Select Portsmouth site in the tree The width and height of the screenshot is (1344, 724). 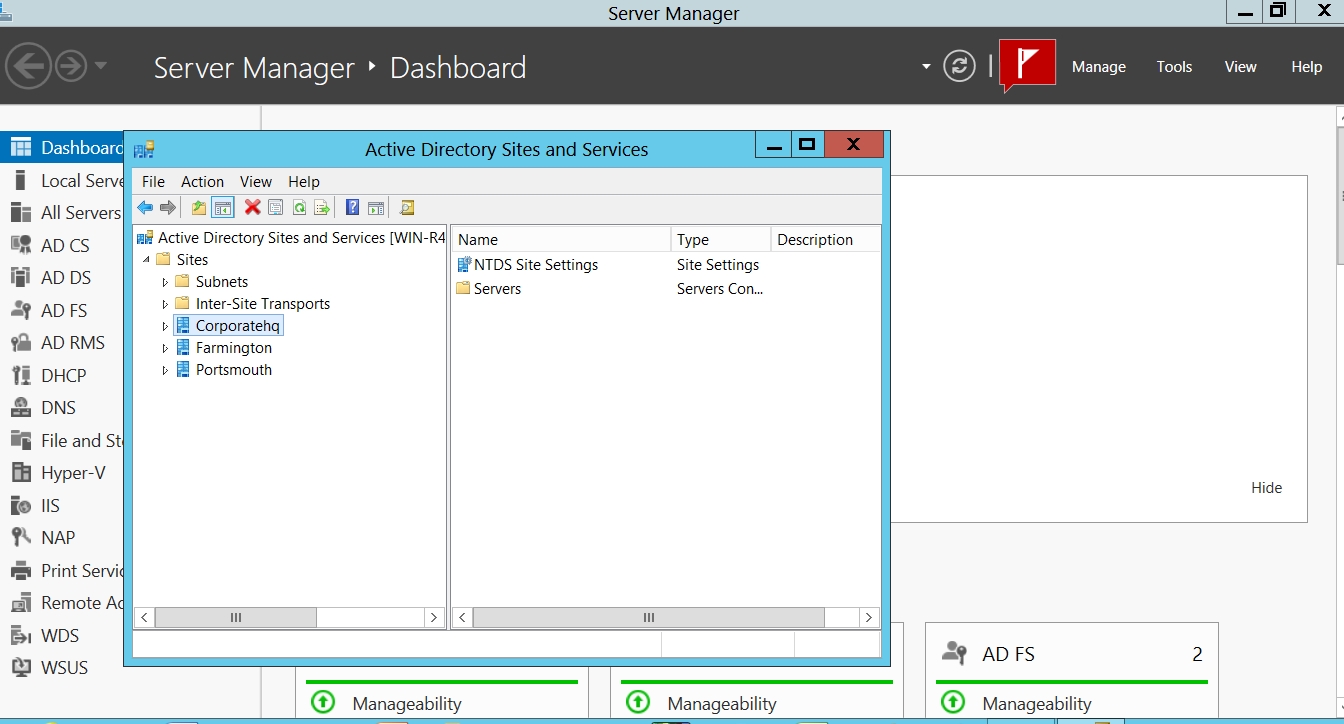[234, 370]
